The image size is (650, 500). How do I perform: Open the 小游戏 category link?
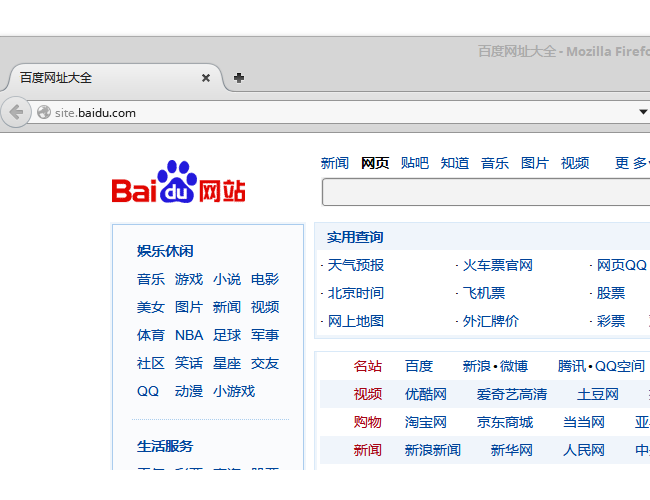click(234, 391)
